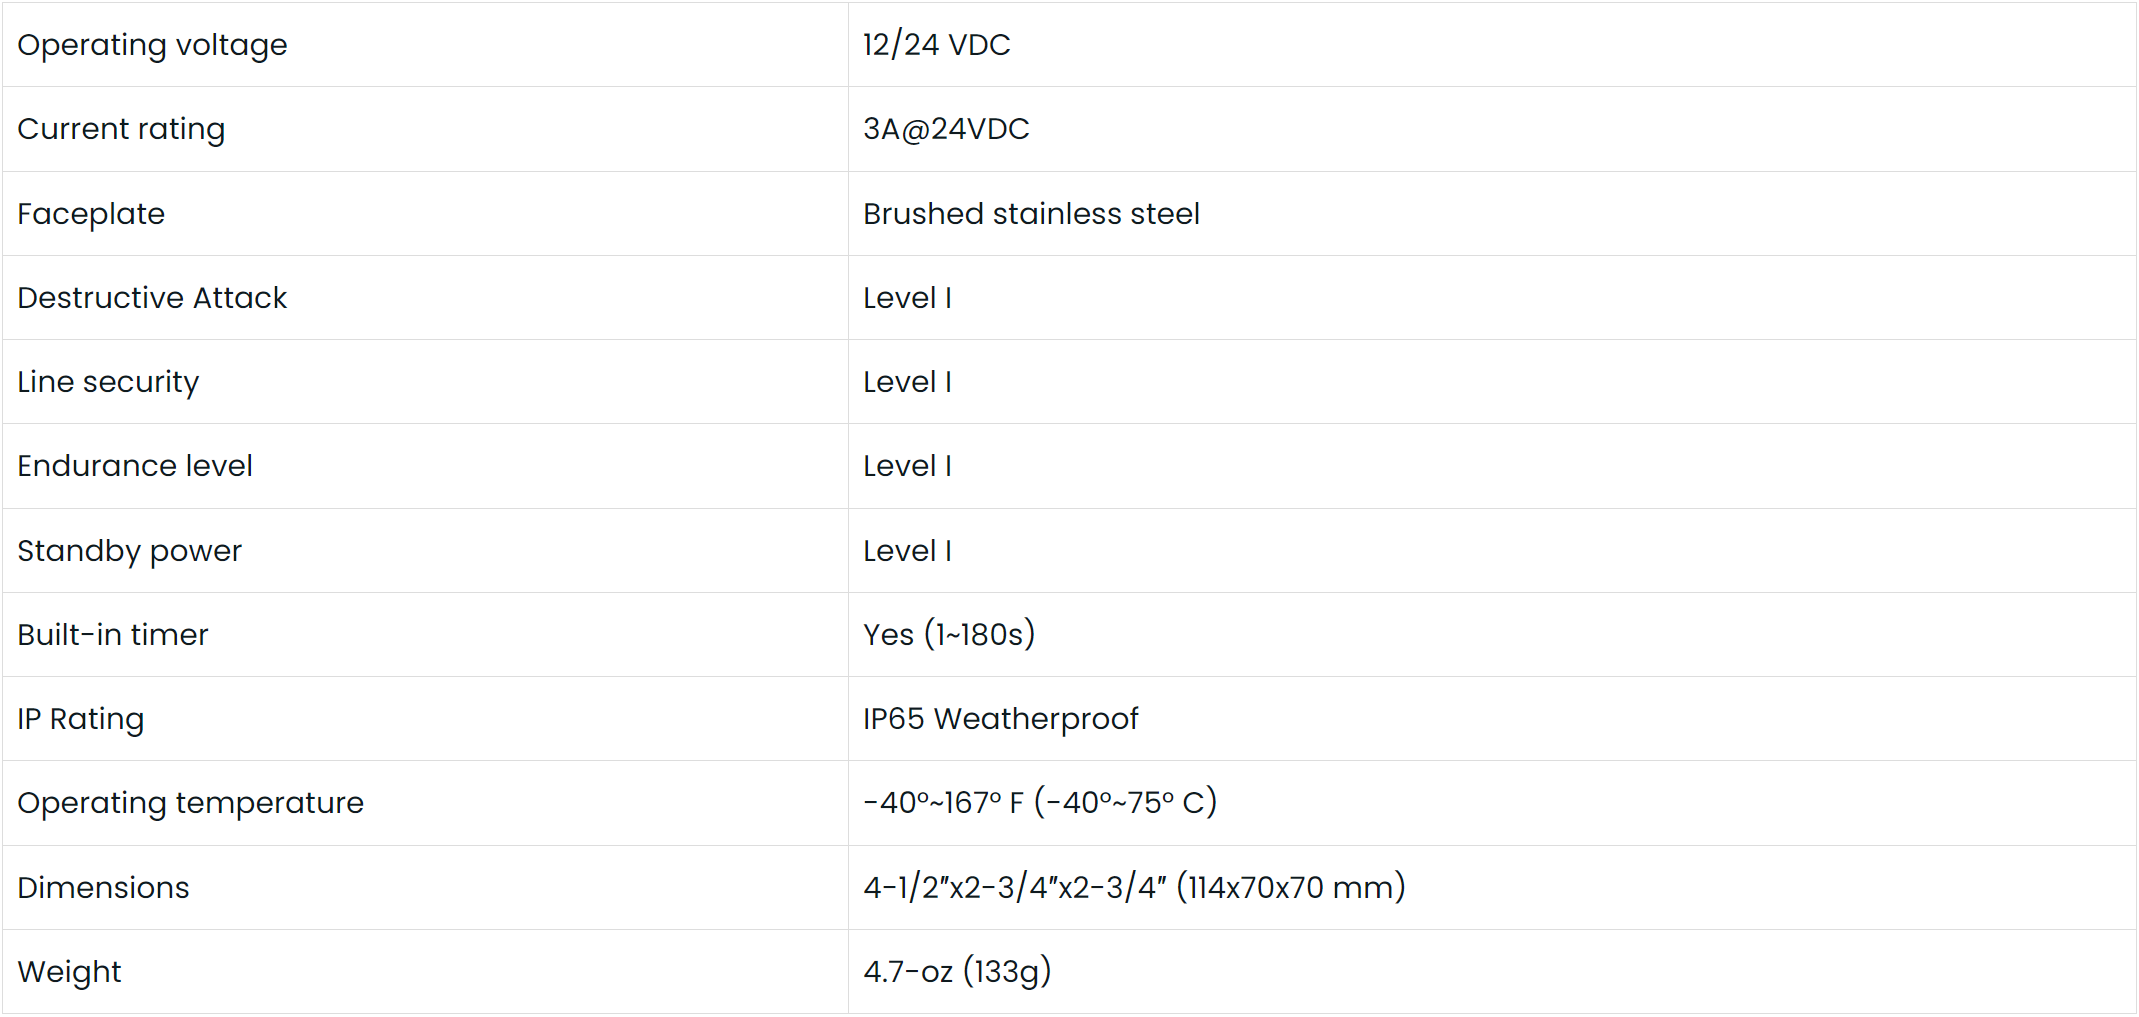Select the "114x70x70 mm" dimensions value
This screenshot has width=2139, height=1017.
coord(1290,888)
